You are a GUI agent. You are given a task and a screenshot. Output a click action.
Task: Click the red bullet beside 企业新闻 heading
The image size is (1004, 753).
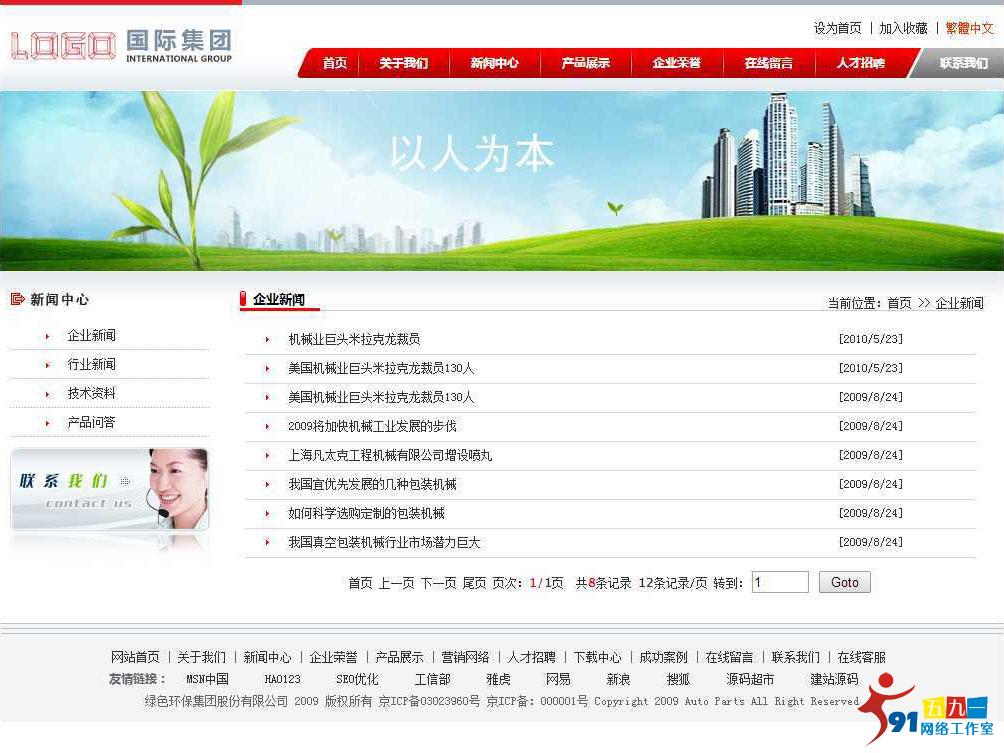coord(241,297)
